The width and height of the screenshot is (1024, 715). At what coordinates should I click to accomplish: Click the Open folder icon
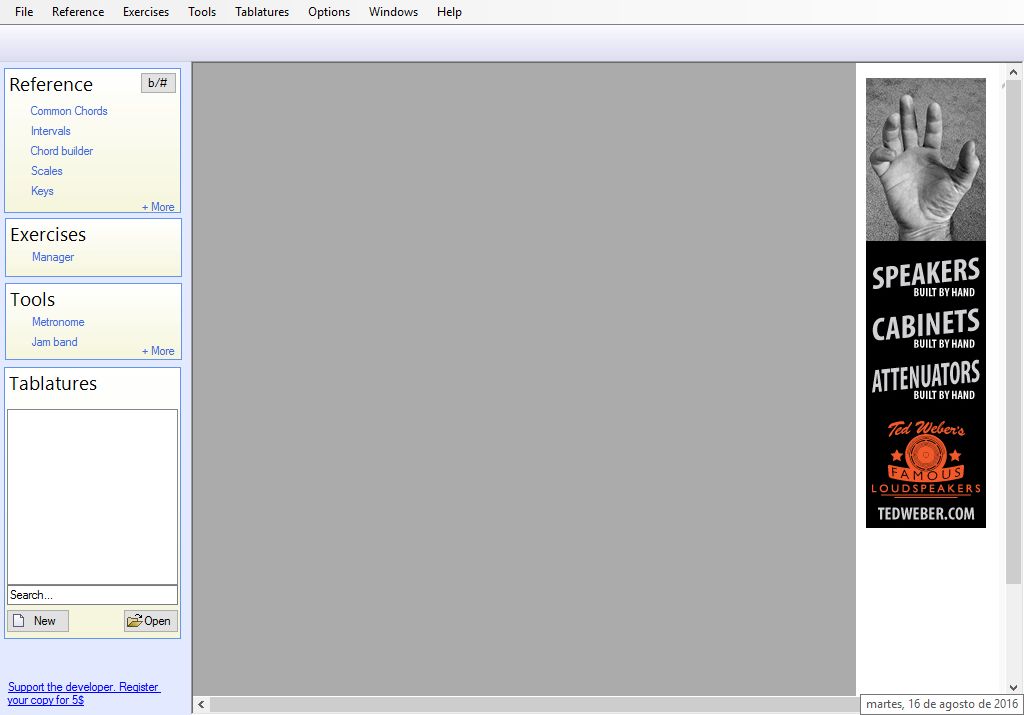click(134, 621)
